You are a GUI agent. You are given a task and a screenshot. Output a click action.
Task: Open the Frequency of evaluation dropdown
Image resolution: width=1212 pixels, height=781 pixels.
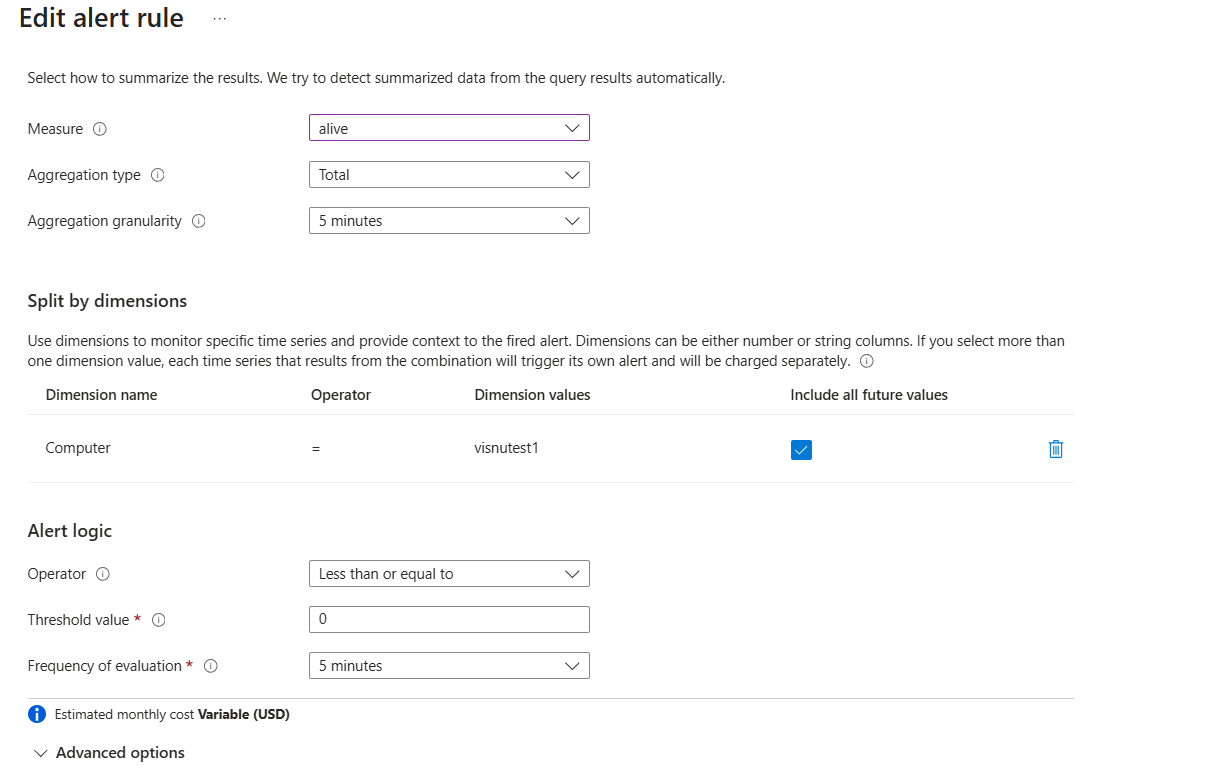point(449,665)
